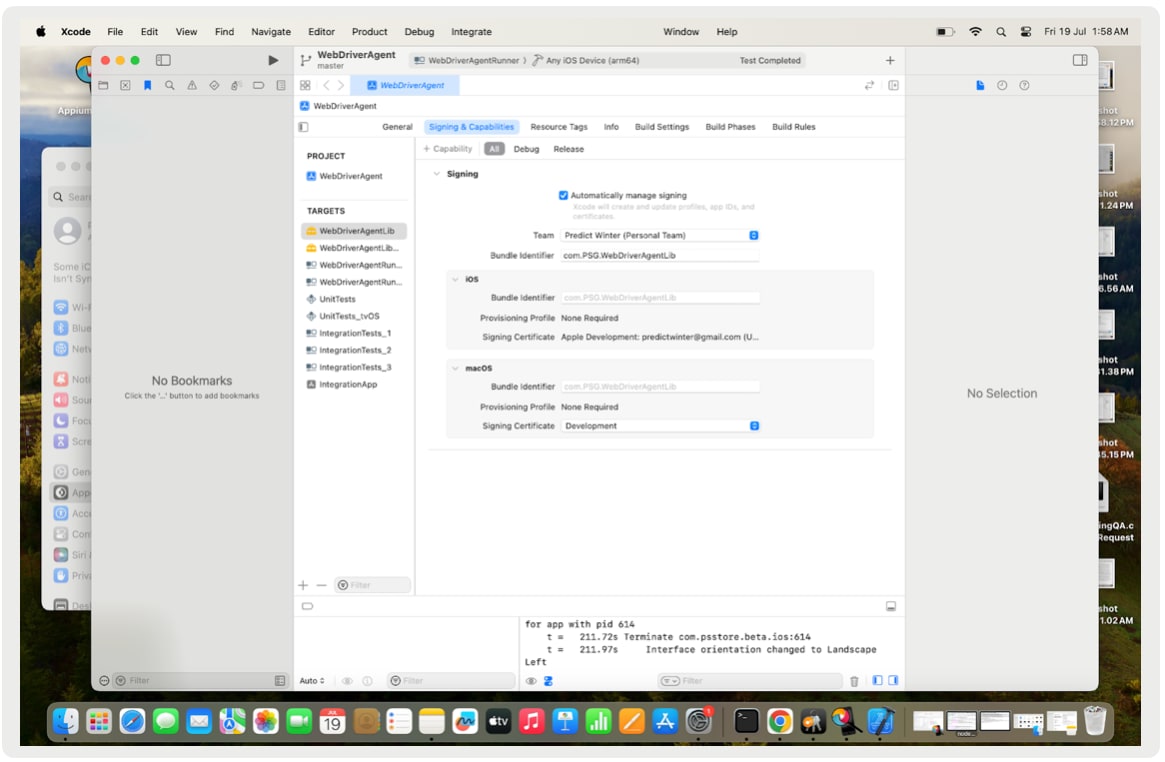The width and height of the screenshot is (1165, 762).
Task: Select the IntegrationApp target
Action: 347,384
